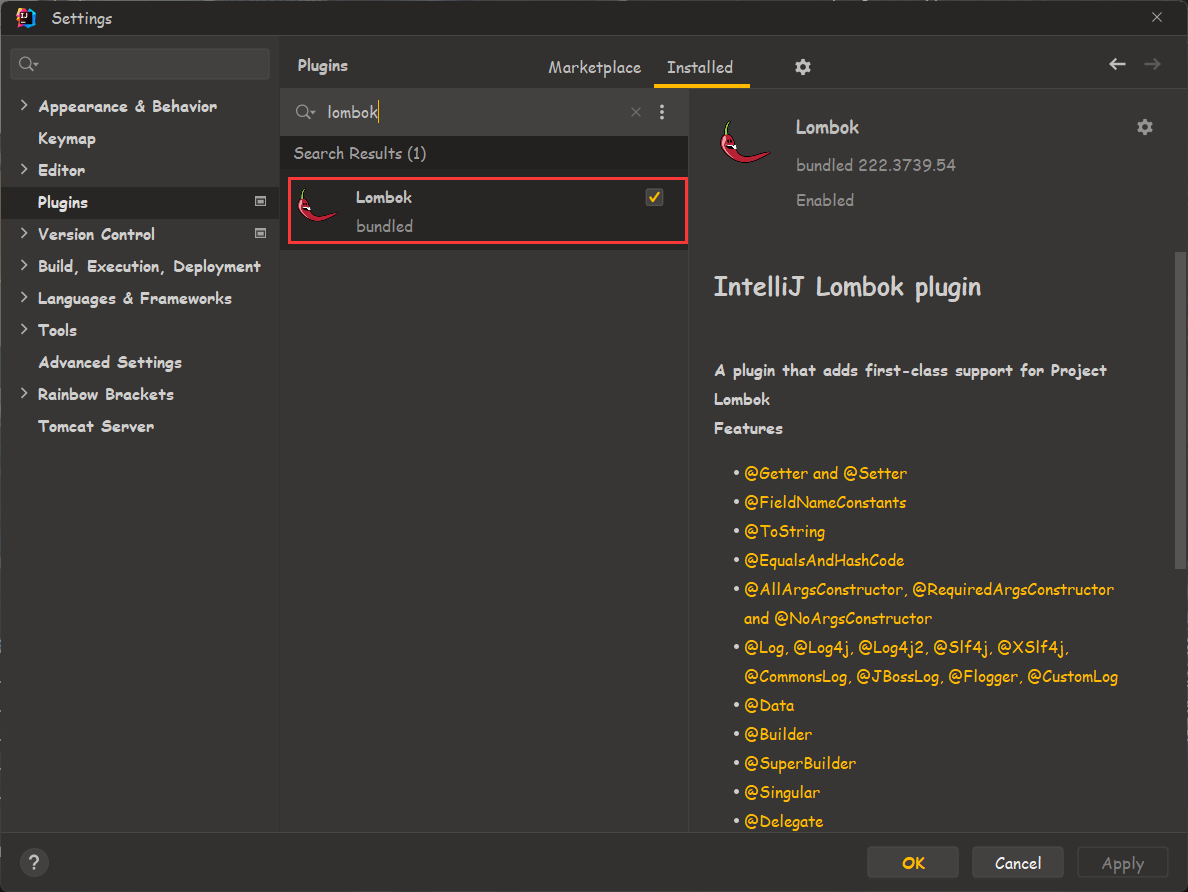Click the Features heading text

click(x=748, y=428)
